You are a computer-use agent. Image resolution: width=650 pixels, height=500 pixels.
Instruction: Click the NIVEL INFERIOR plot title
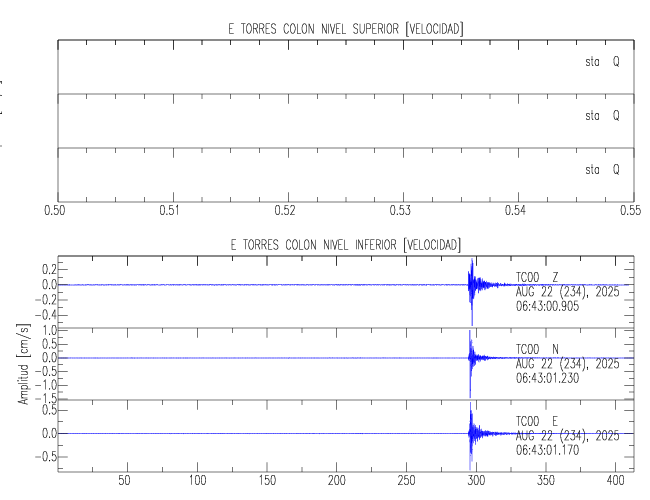click(x=346, y=244)
